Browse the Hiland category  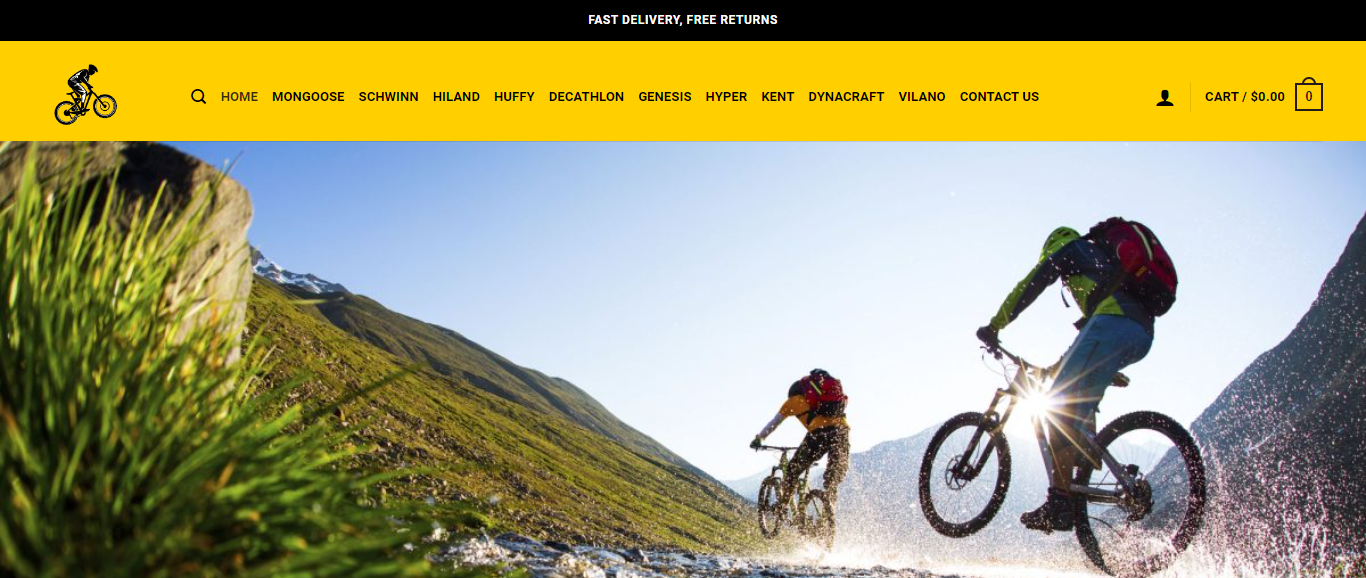(456, 97)
